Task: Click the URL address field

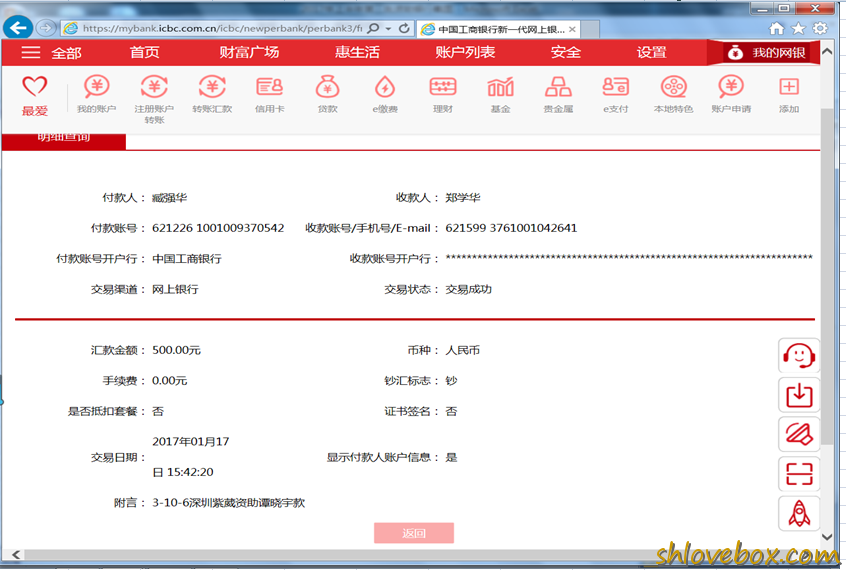Action: tap(222, 29)
